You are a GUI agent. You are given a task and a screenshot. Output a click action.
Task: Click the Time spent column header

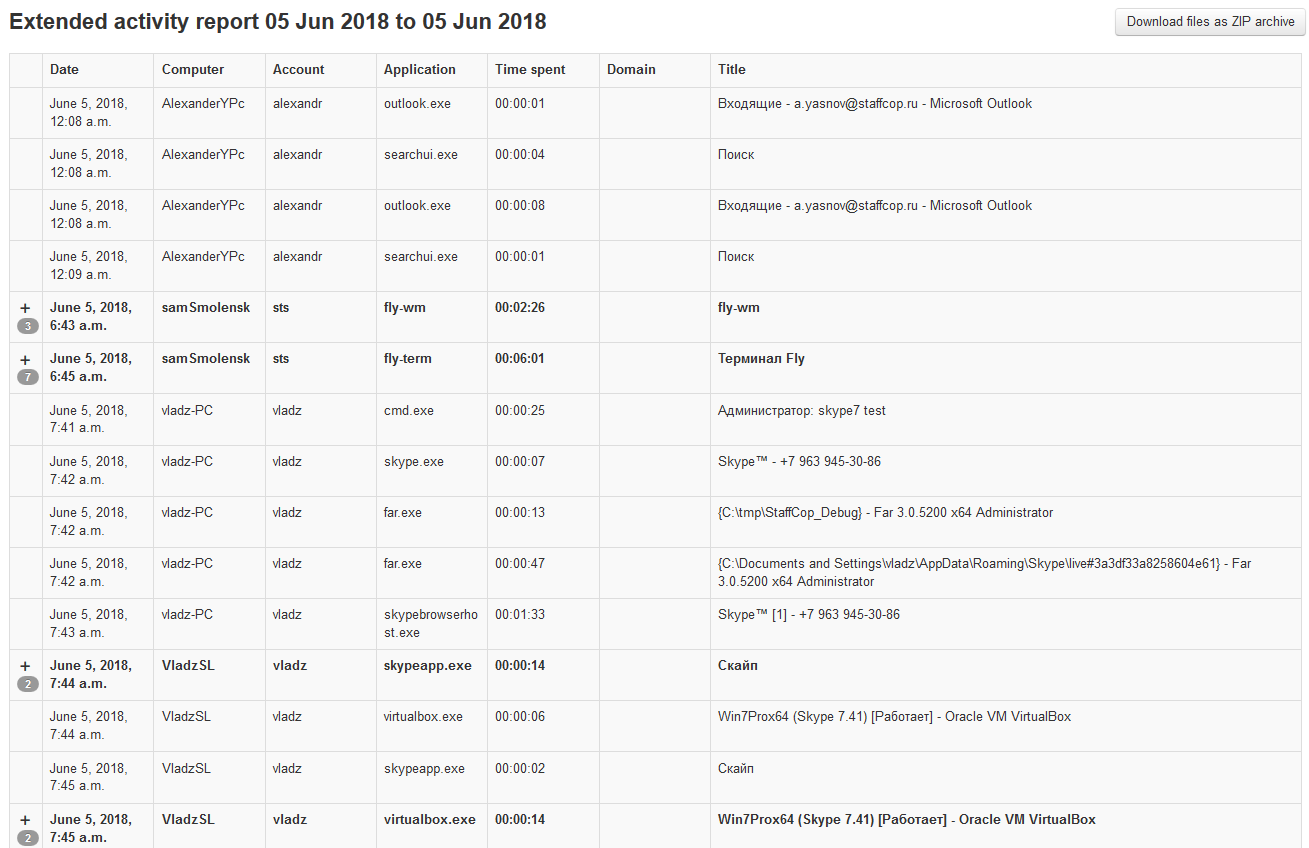pyautogui.click(x=530, y=70)
